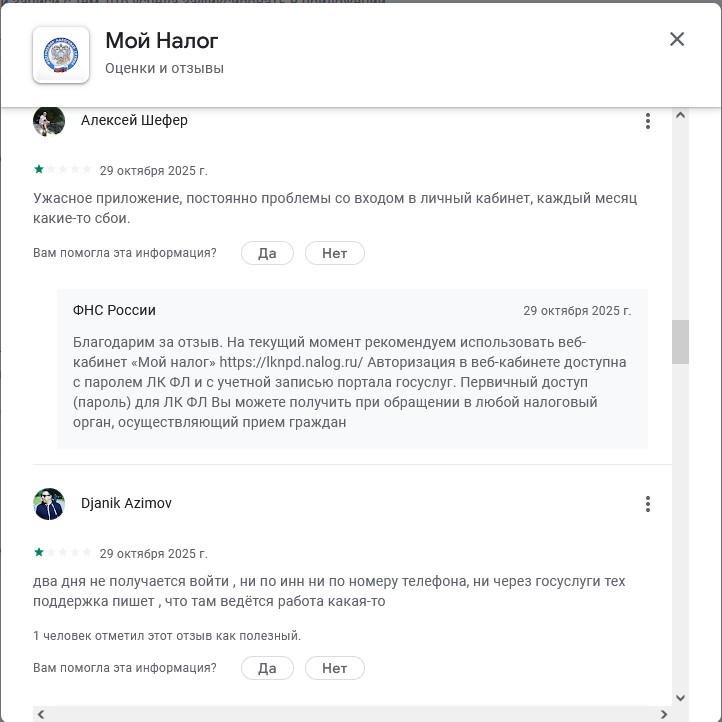Click the one-star rating on Алексей's review
The width and height of the screenshot is (722, 722).
pos(39,169)
